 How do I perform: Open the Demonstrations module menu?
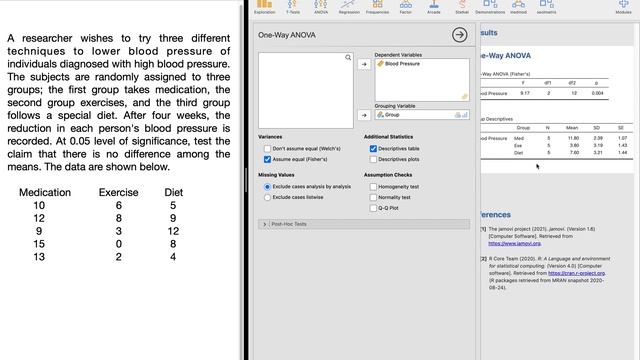pyautogui.click(x=490, y=7)
